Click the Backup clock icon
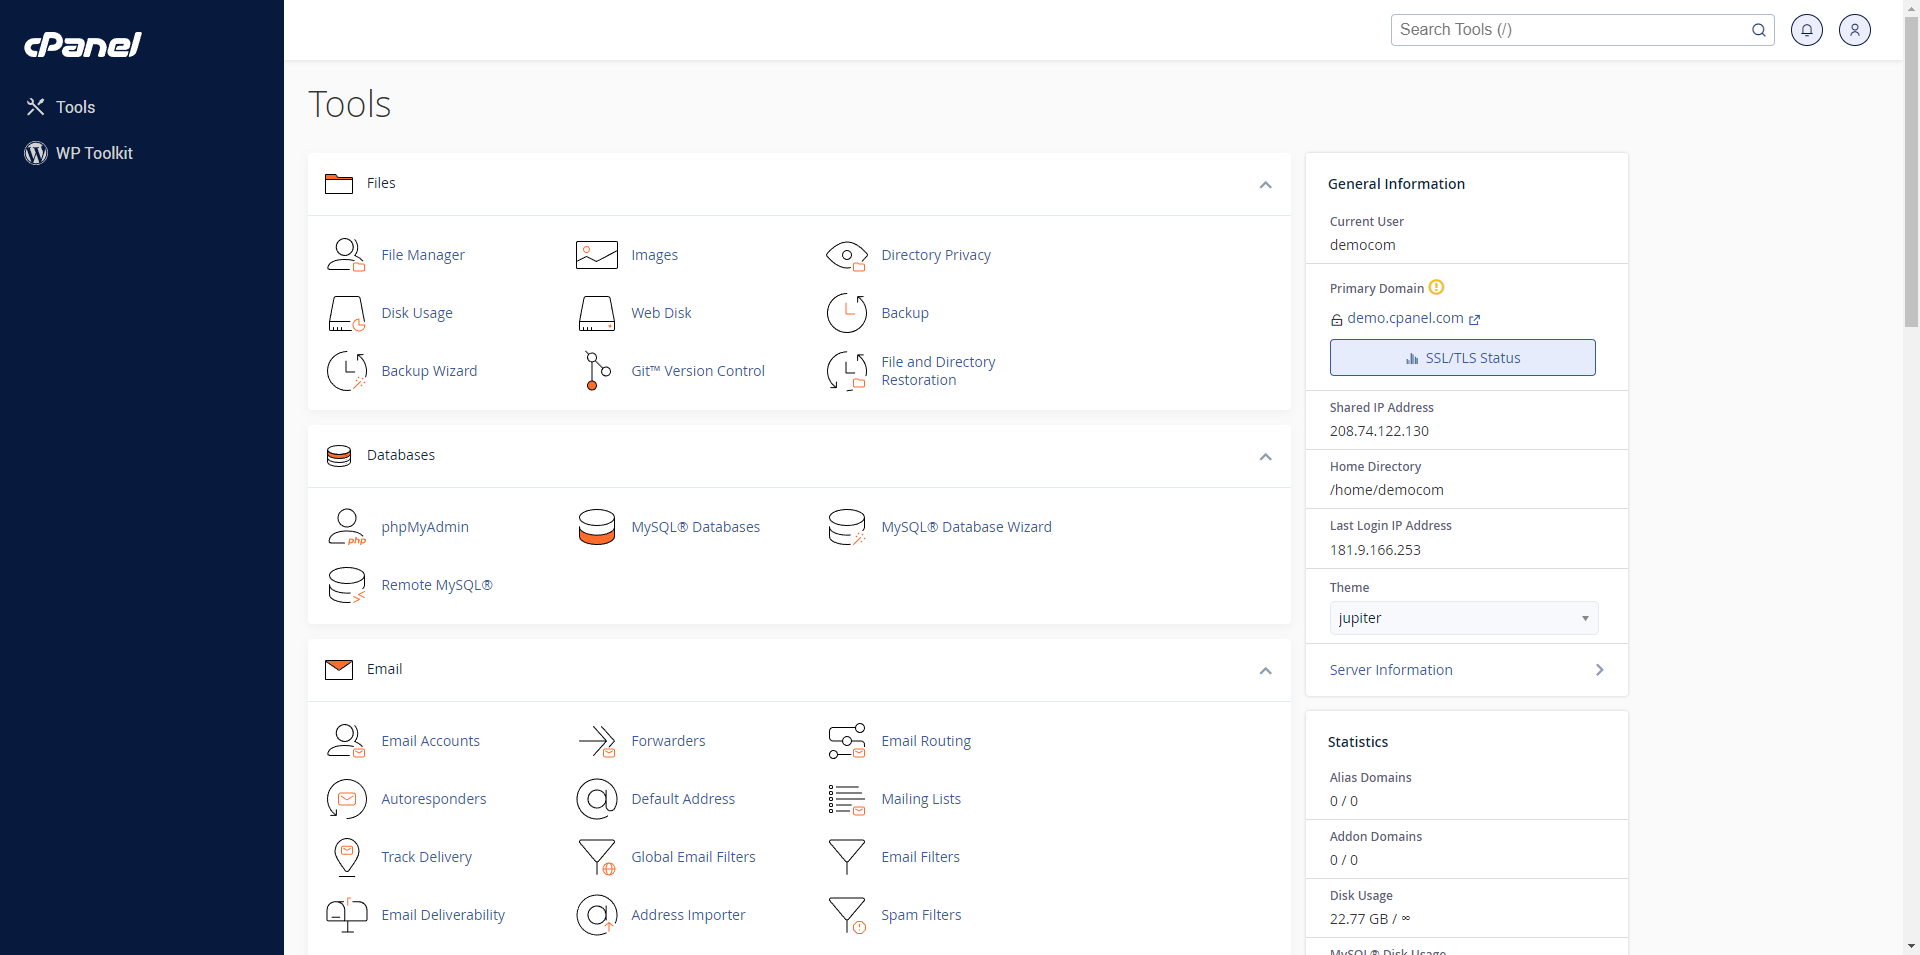This screenshot has width=1920, height=955. (x=846, y=313)
